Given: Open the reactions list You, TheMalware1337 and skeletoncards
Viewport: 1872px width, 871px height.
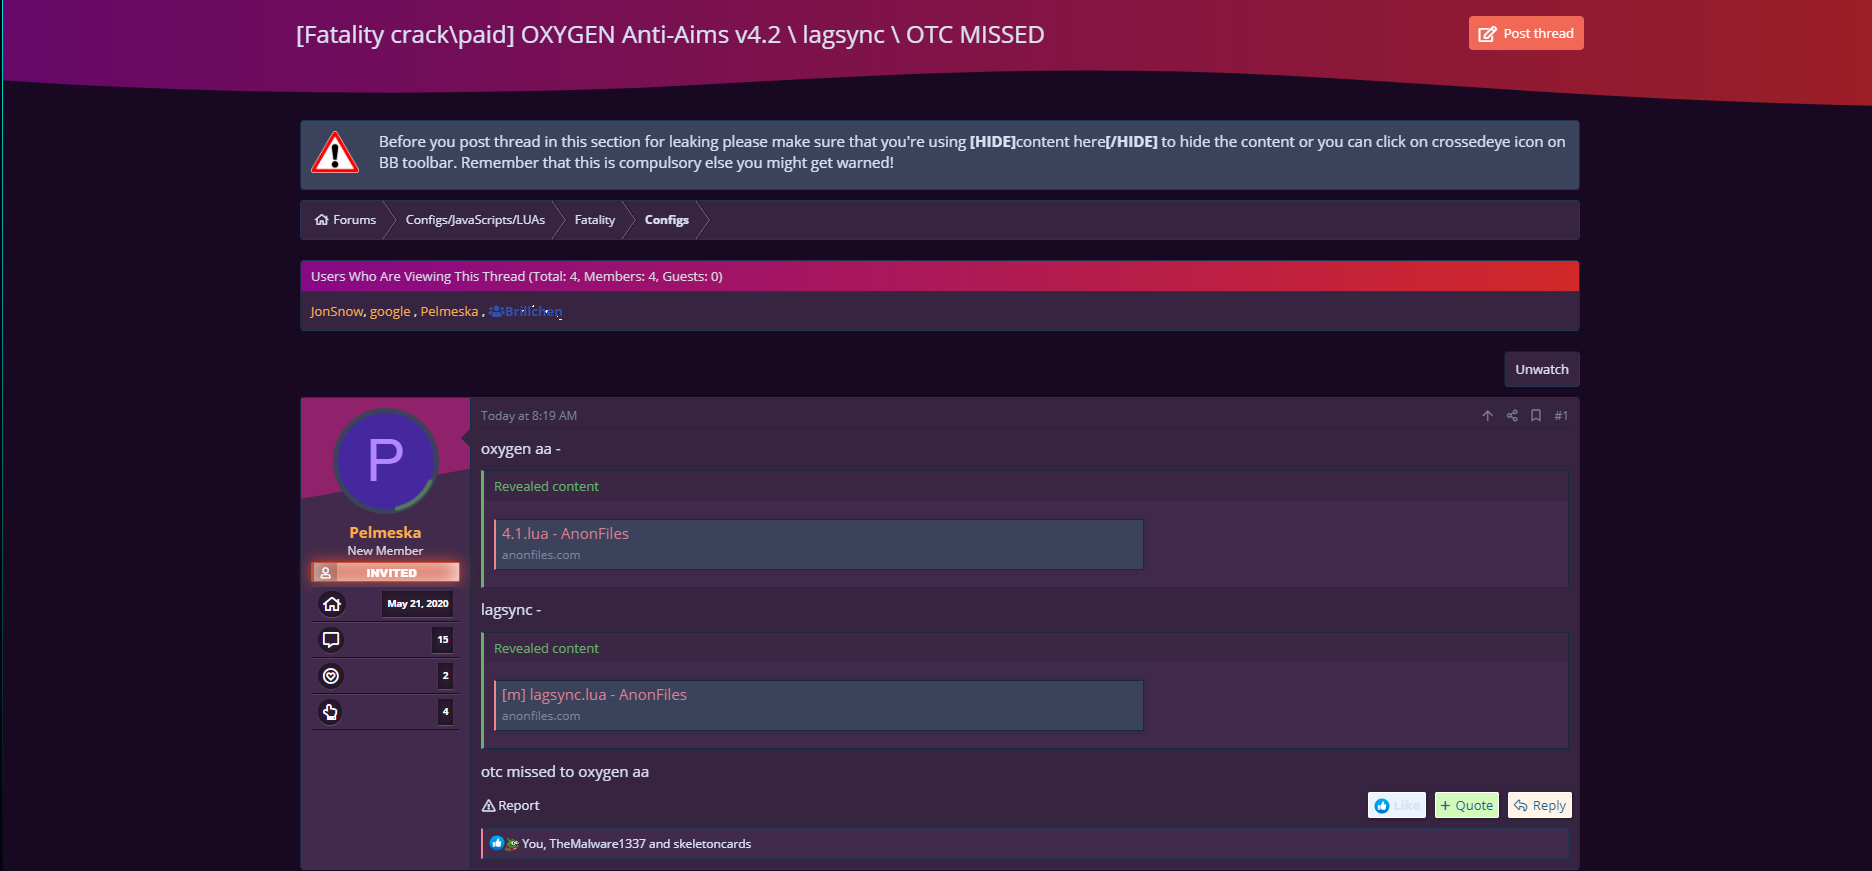Looking at the screenshot, I should (x=636, y=844).
